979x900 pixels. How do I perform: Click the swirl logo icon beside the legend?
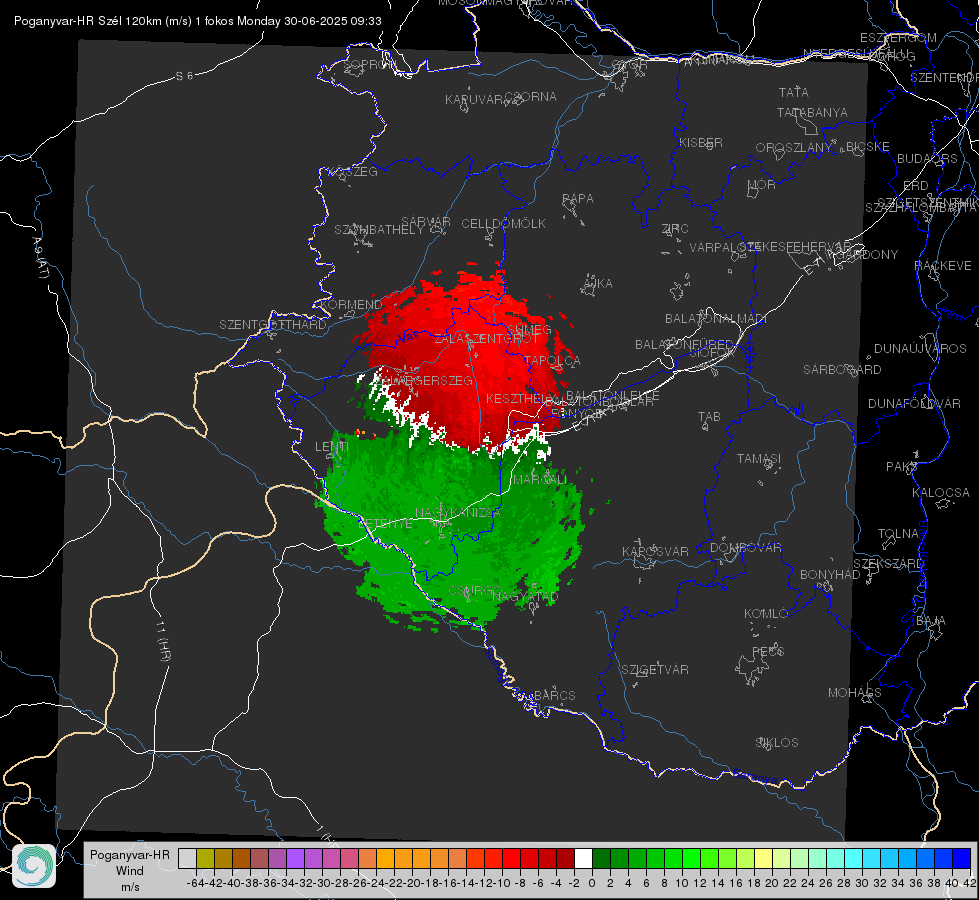point(34,866)
